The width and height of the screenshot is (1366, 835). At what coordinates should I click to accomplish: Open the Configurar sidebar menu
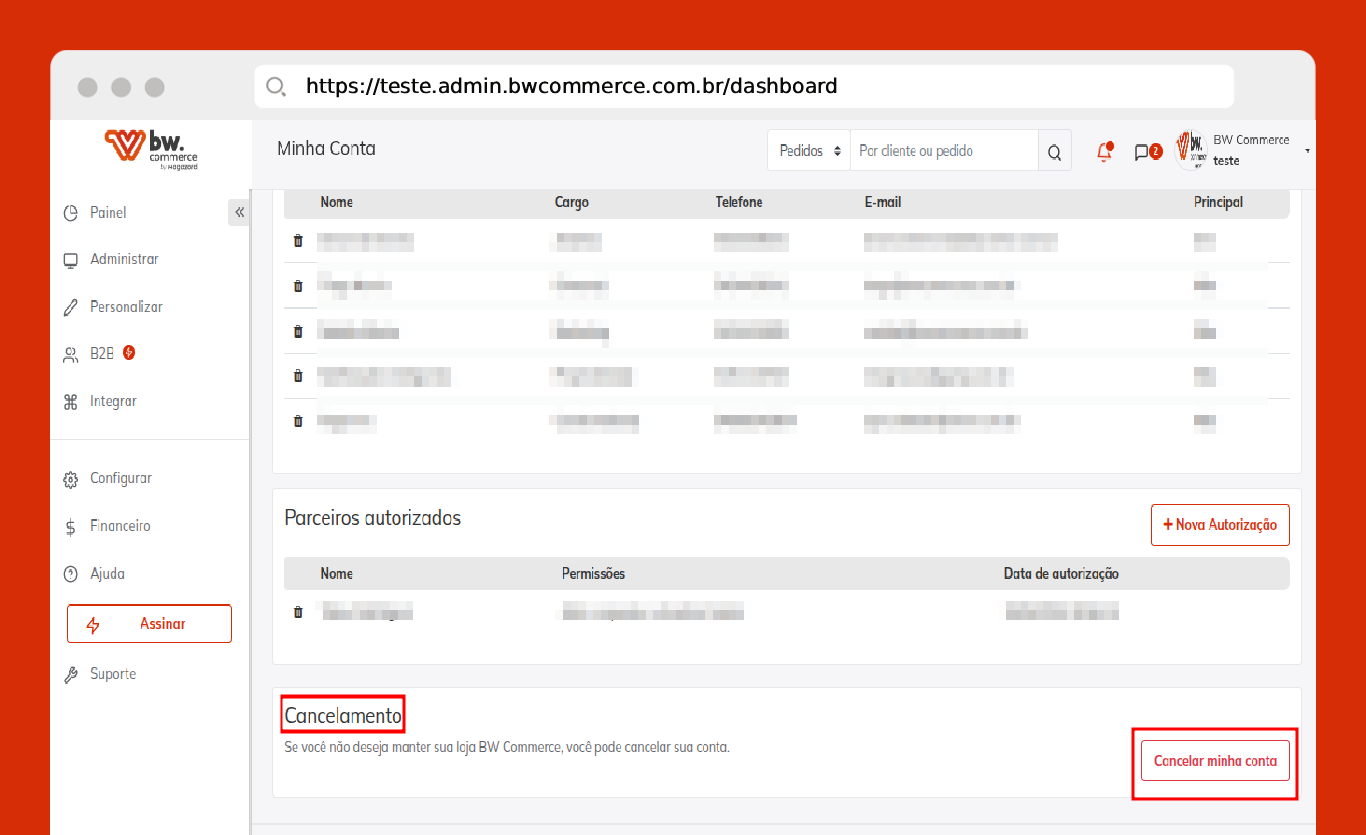pos(120,478)
